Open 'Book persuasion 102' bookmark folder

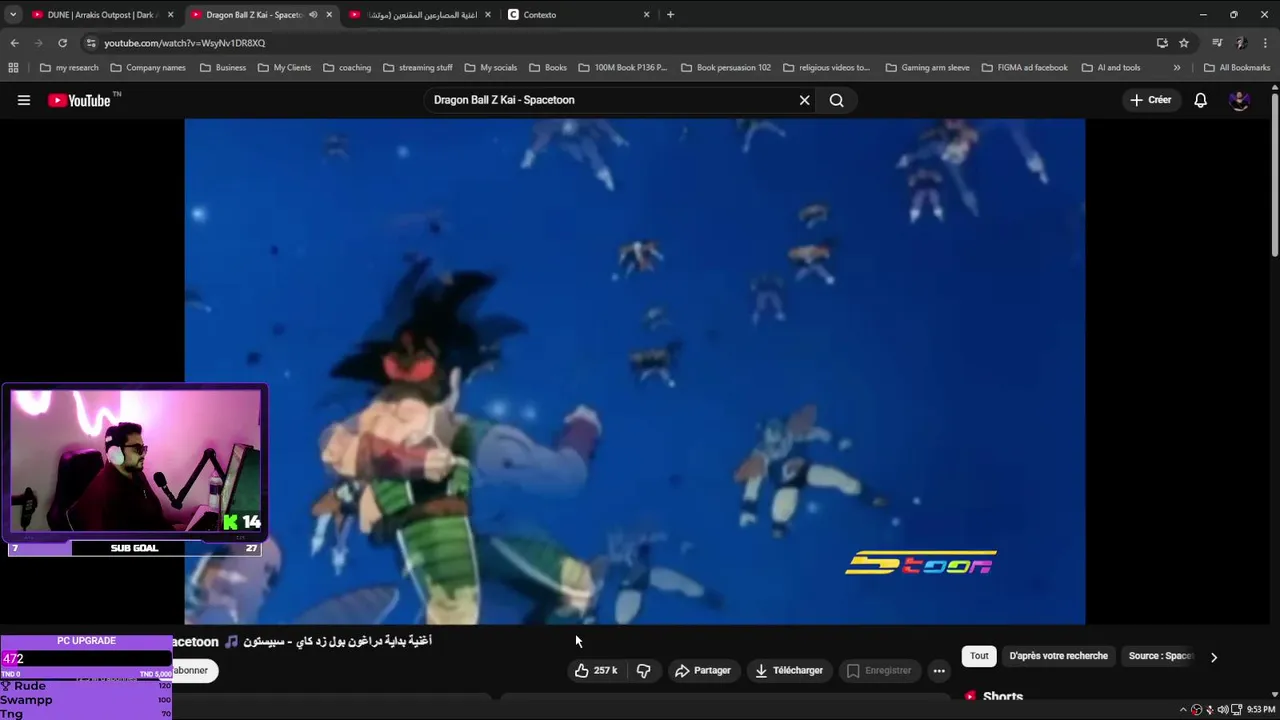point(726,68)
